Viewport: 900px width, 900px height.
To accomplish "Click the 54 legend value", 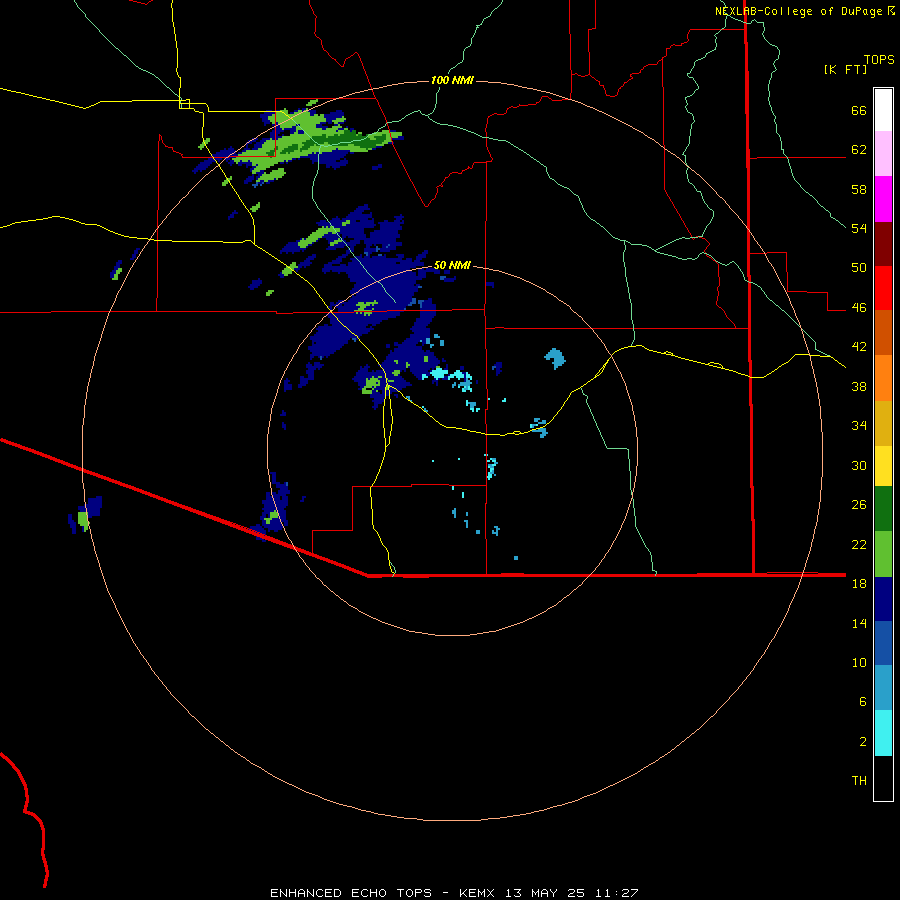I will pos(859,228).
